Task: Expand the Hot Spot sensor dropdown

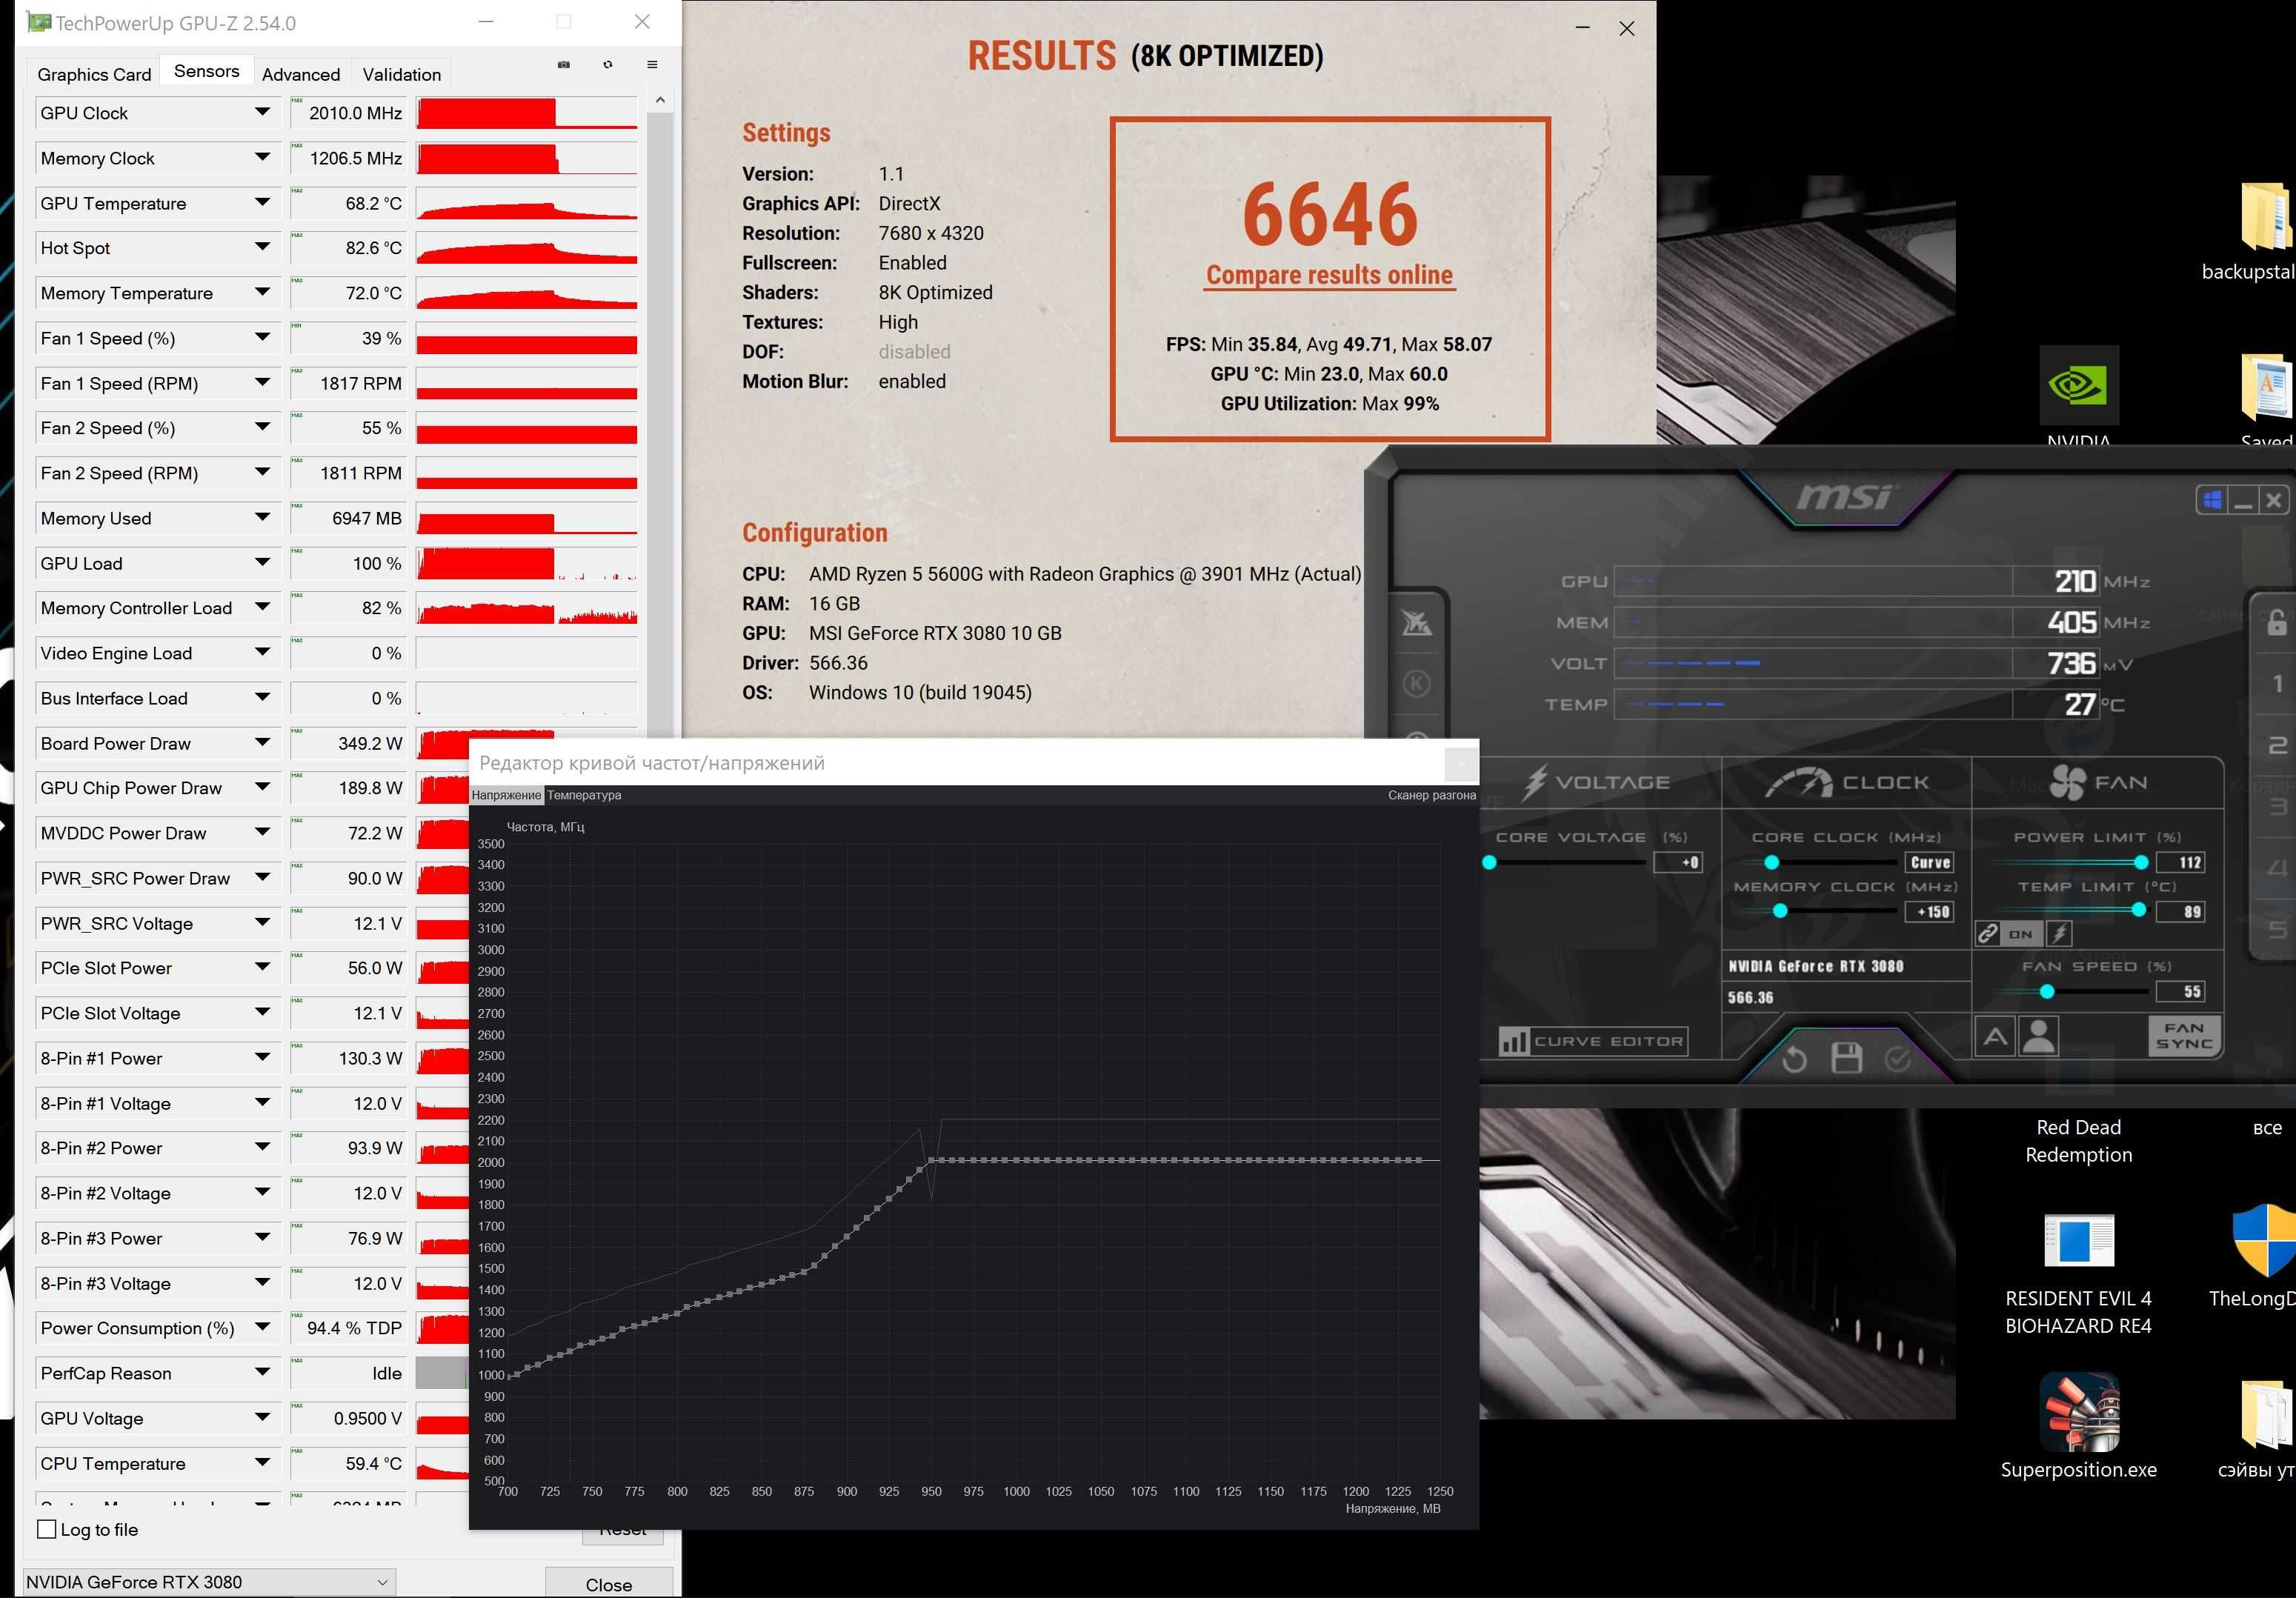Action: [262, 247]
